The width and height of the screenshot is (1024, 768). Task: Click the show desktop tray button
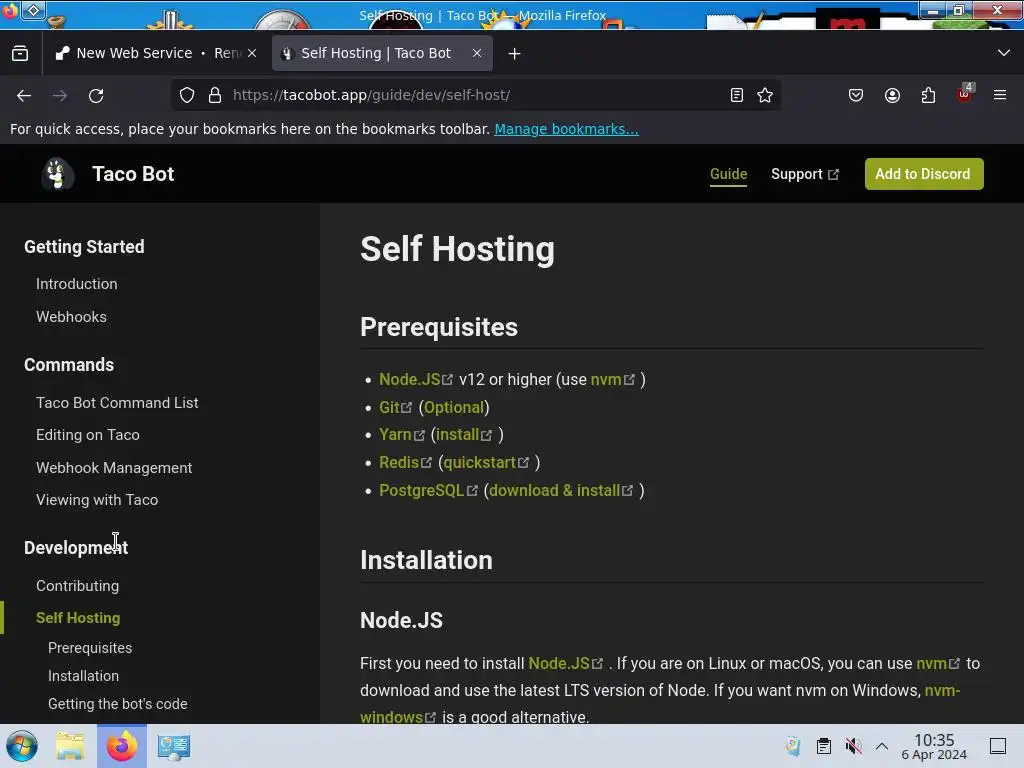tap(998, 746)
